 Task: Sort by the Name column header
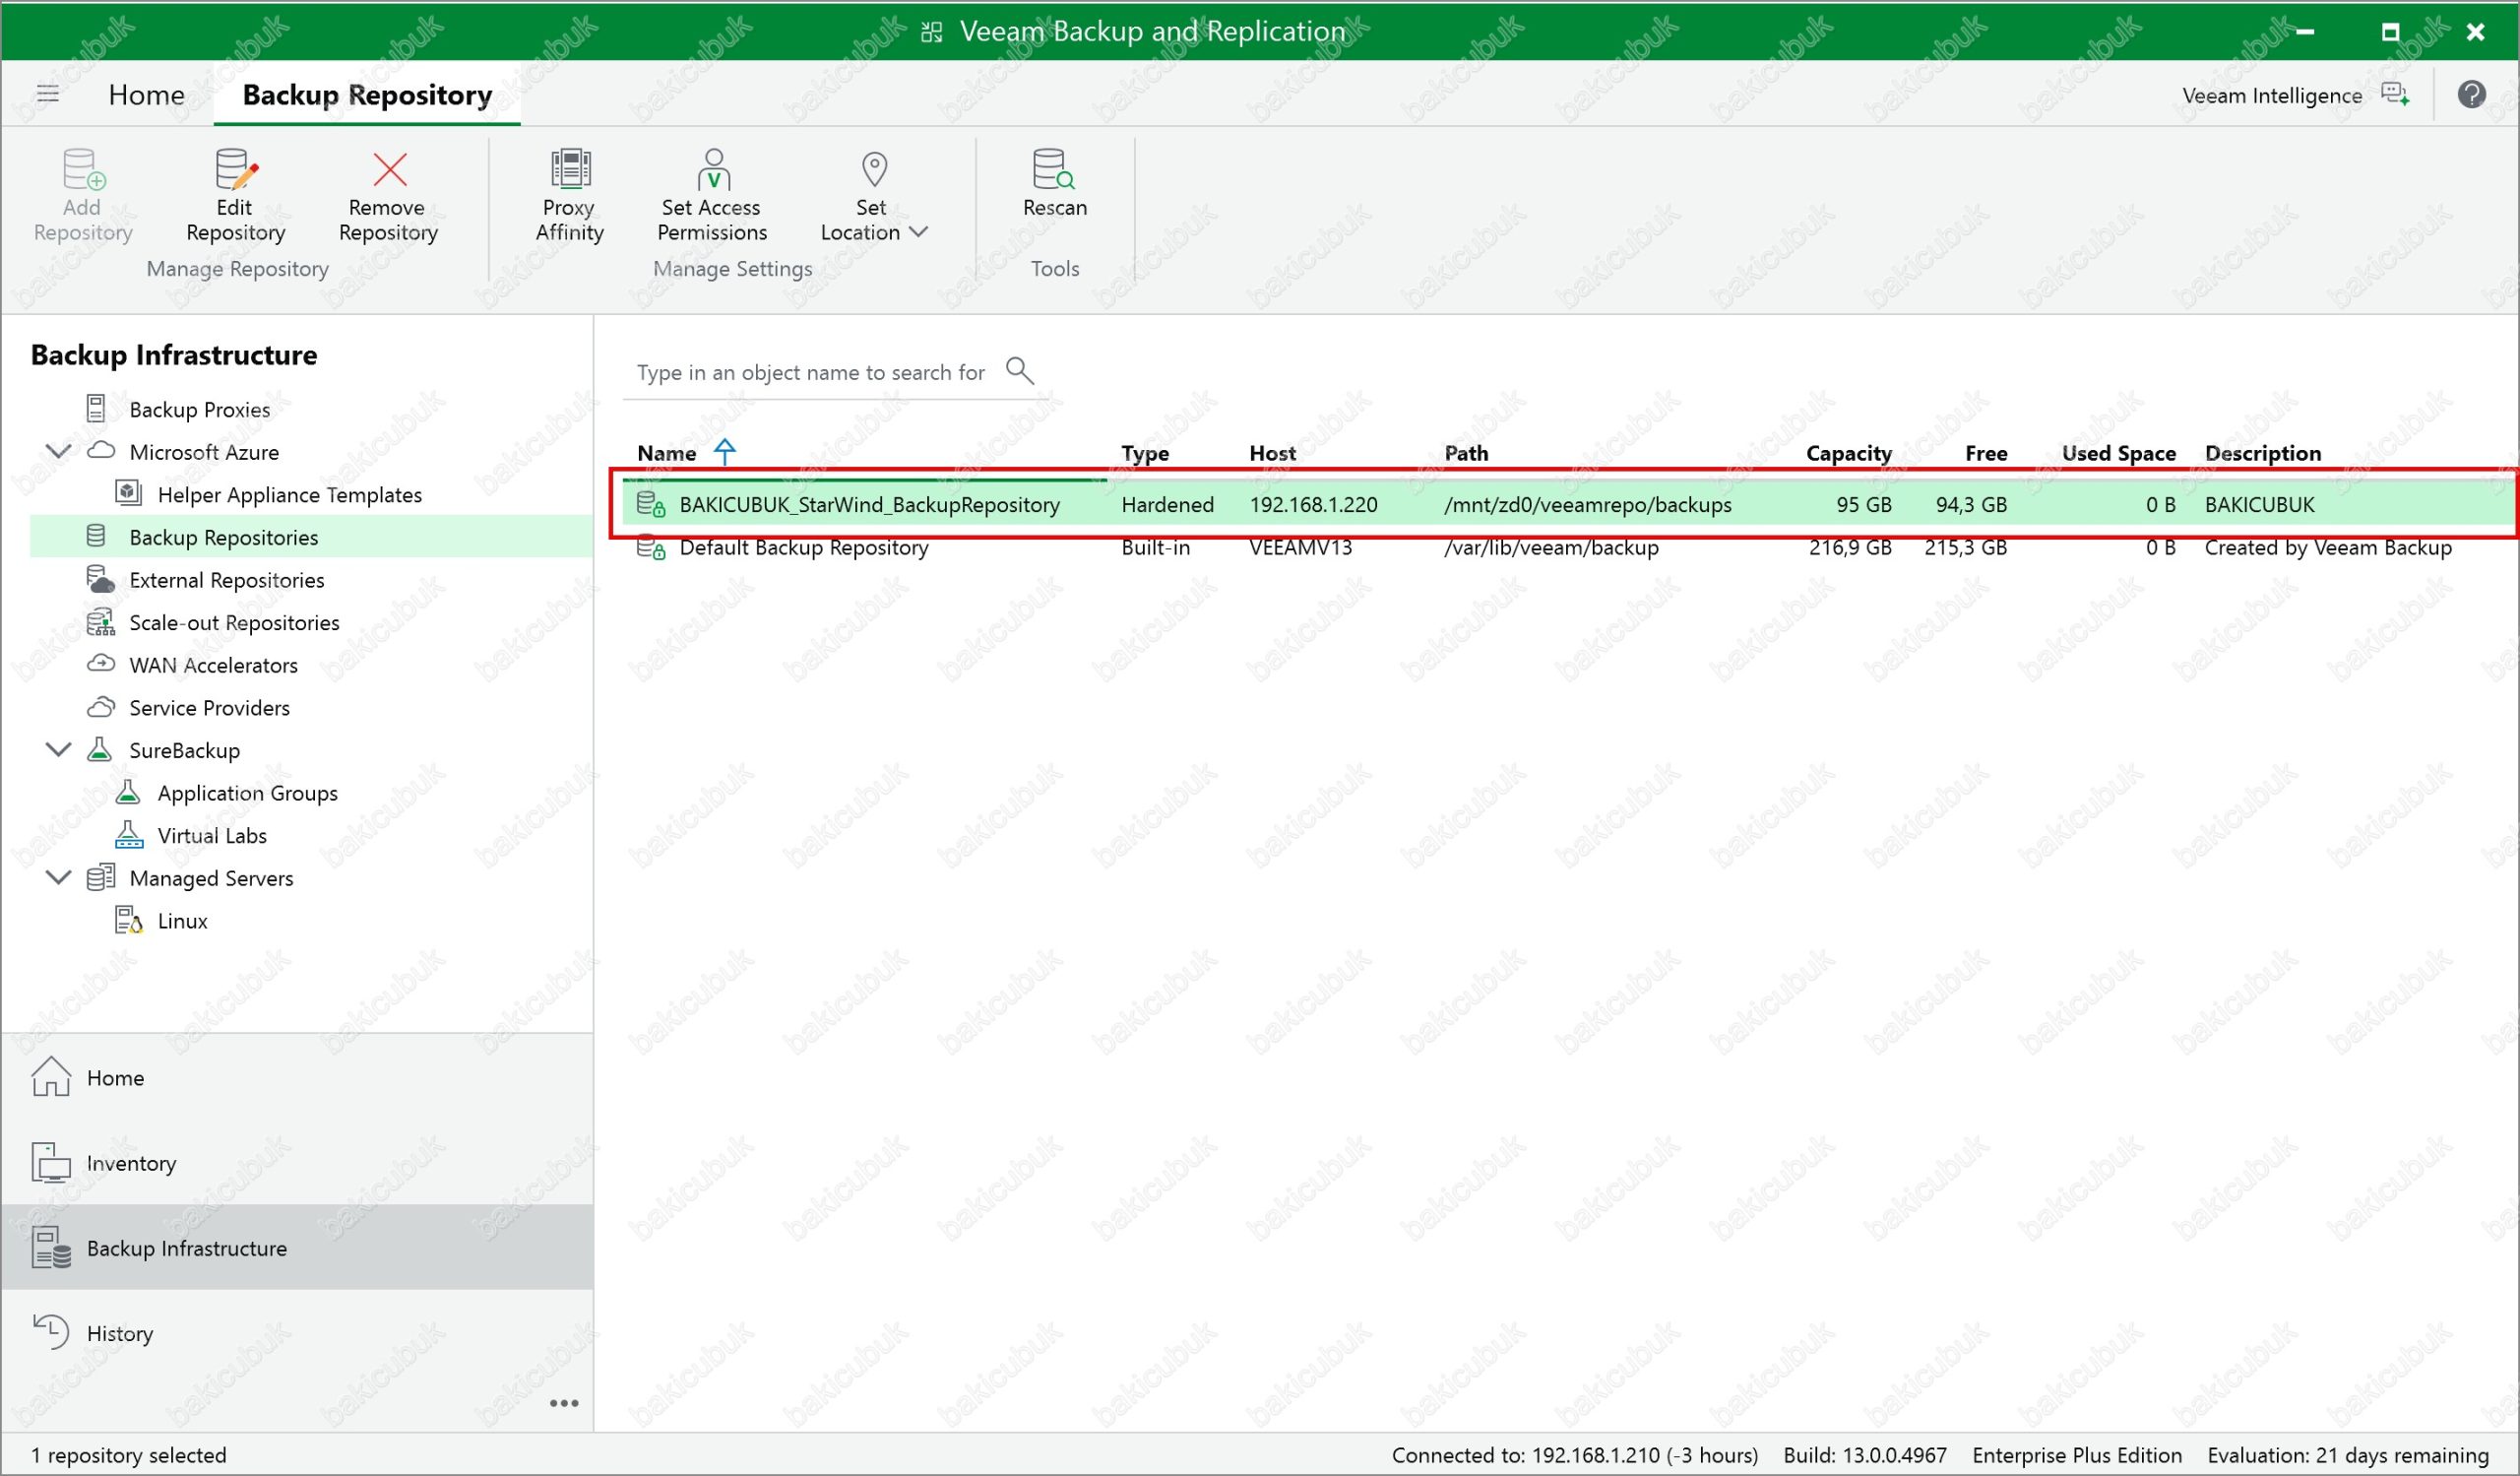(667, 453)
